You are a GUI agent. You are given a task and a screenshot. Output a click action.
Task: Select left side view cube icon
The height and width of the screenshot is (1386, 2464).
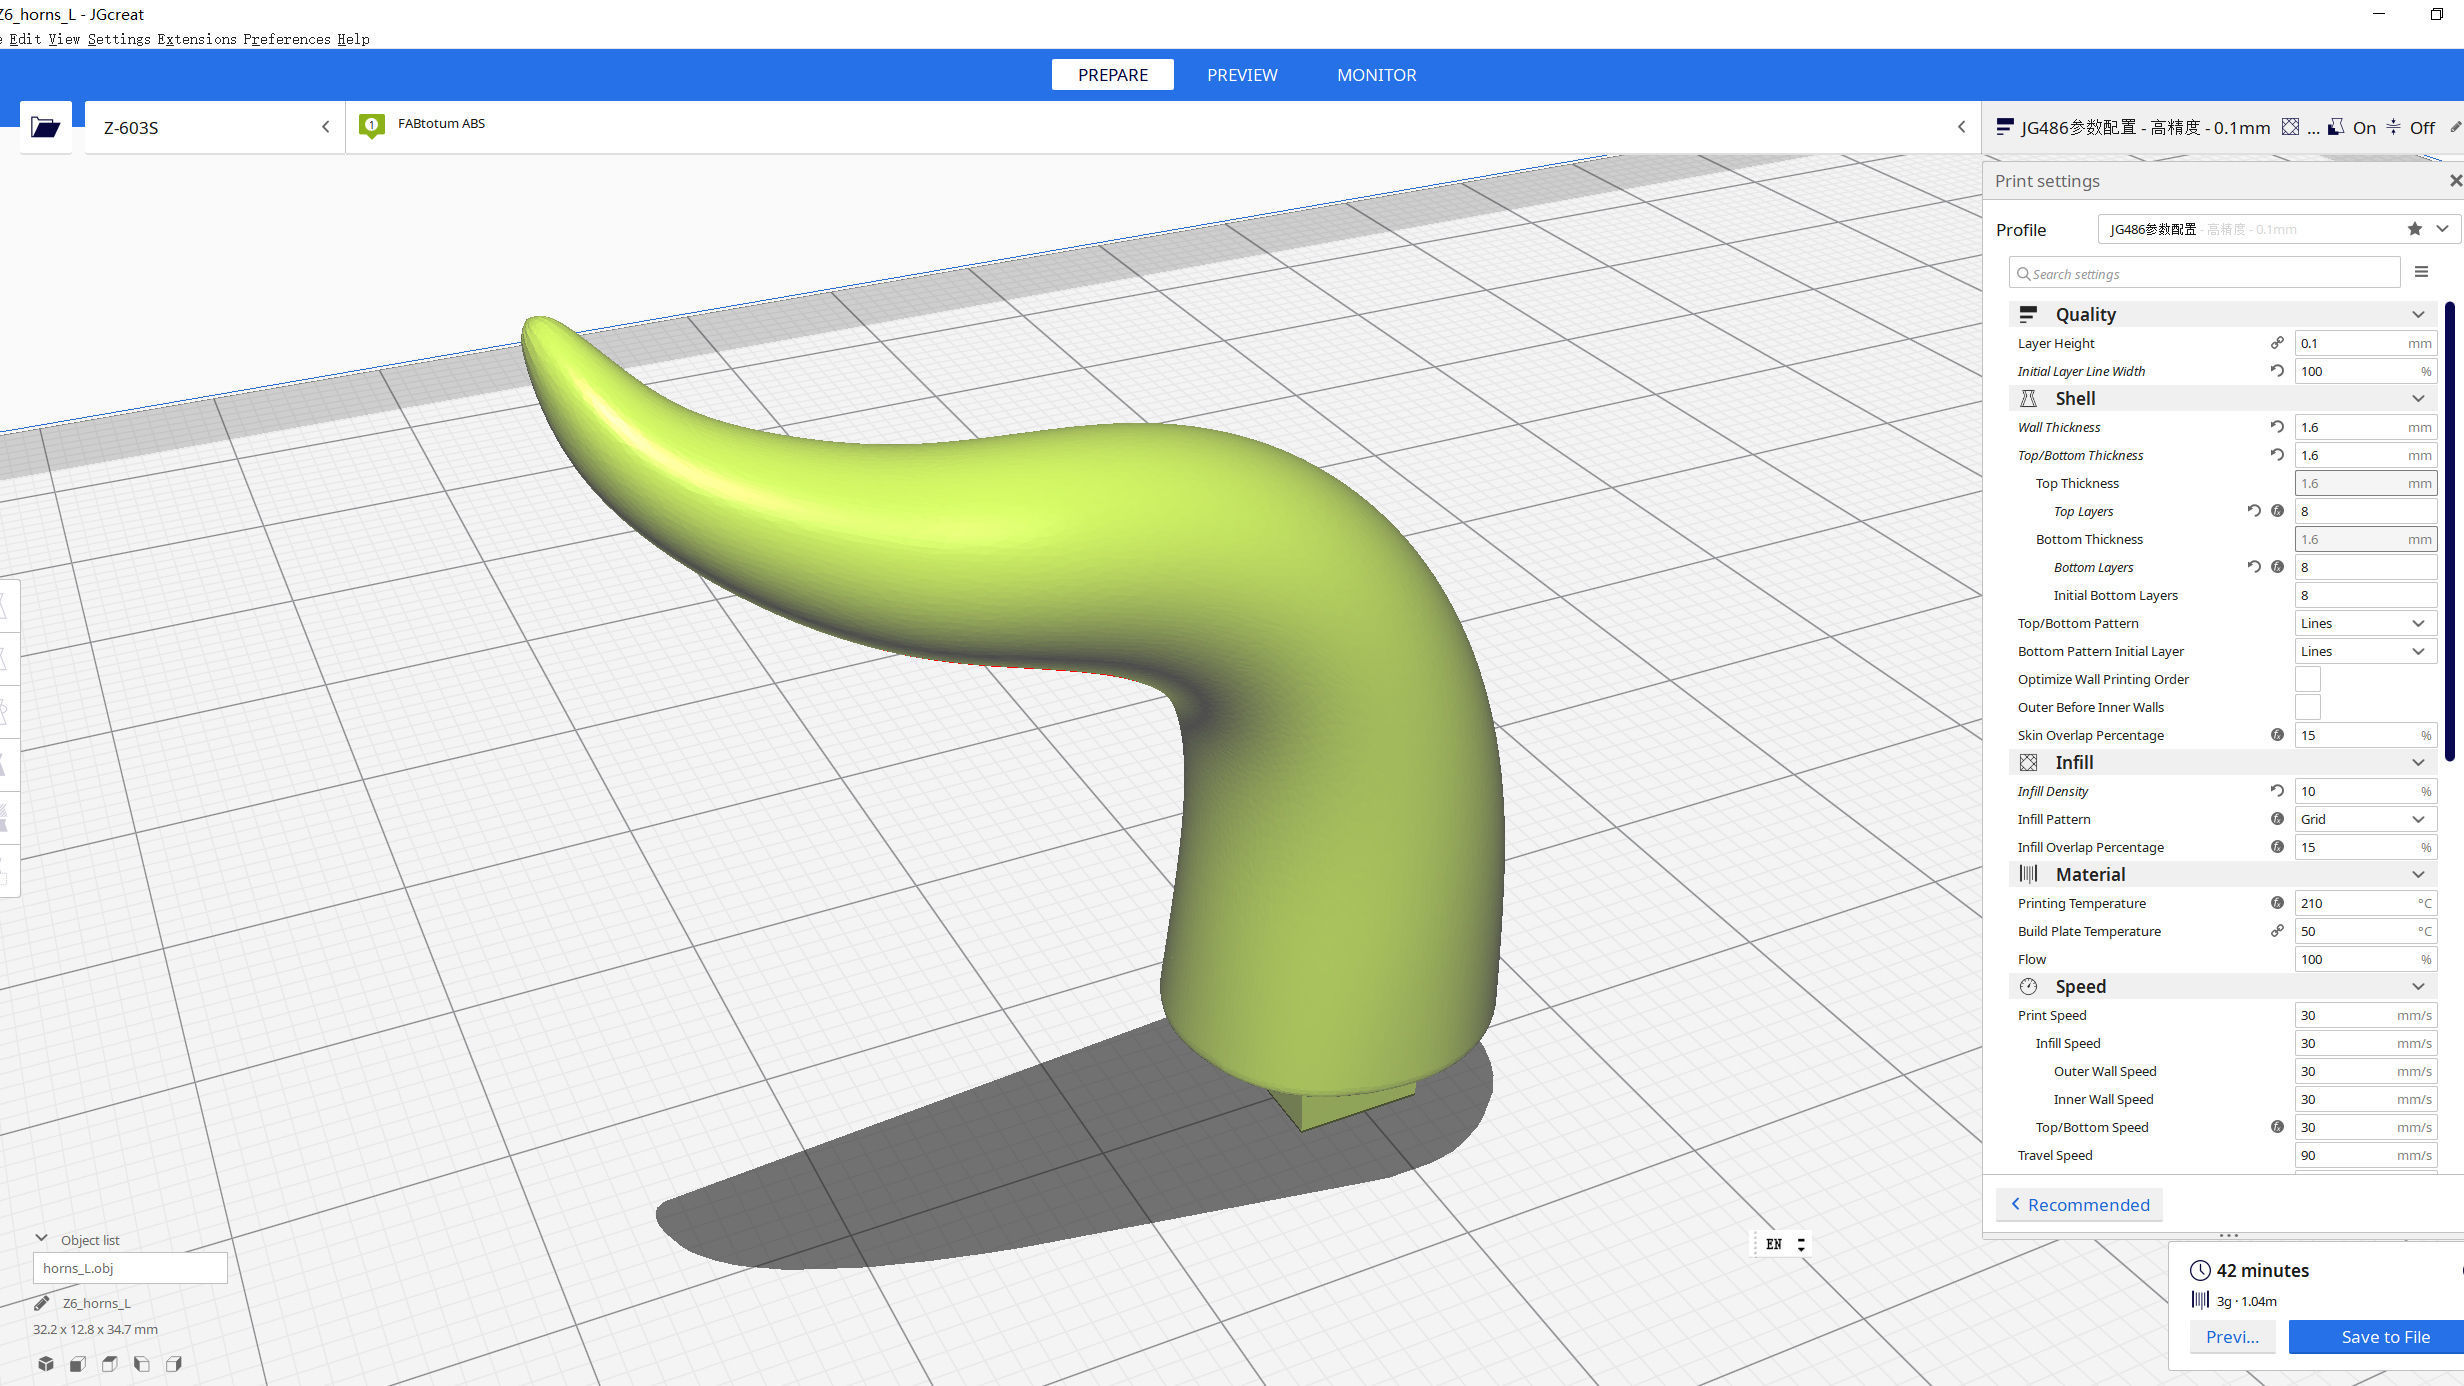(142, 1363)
